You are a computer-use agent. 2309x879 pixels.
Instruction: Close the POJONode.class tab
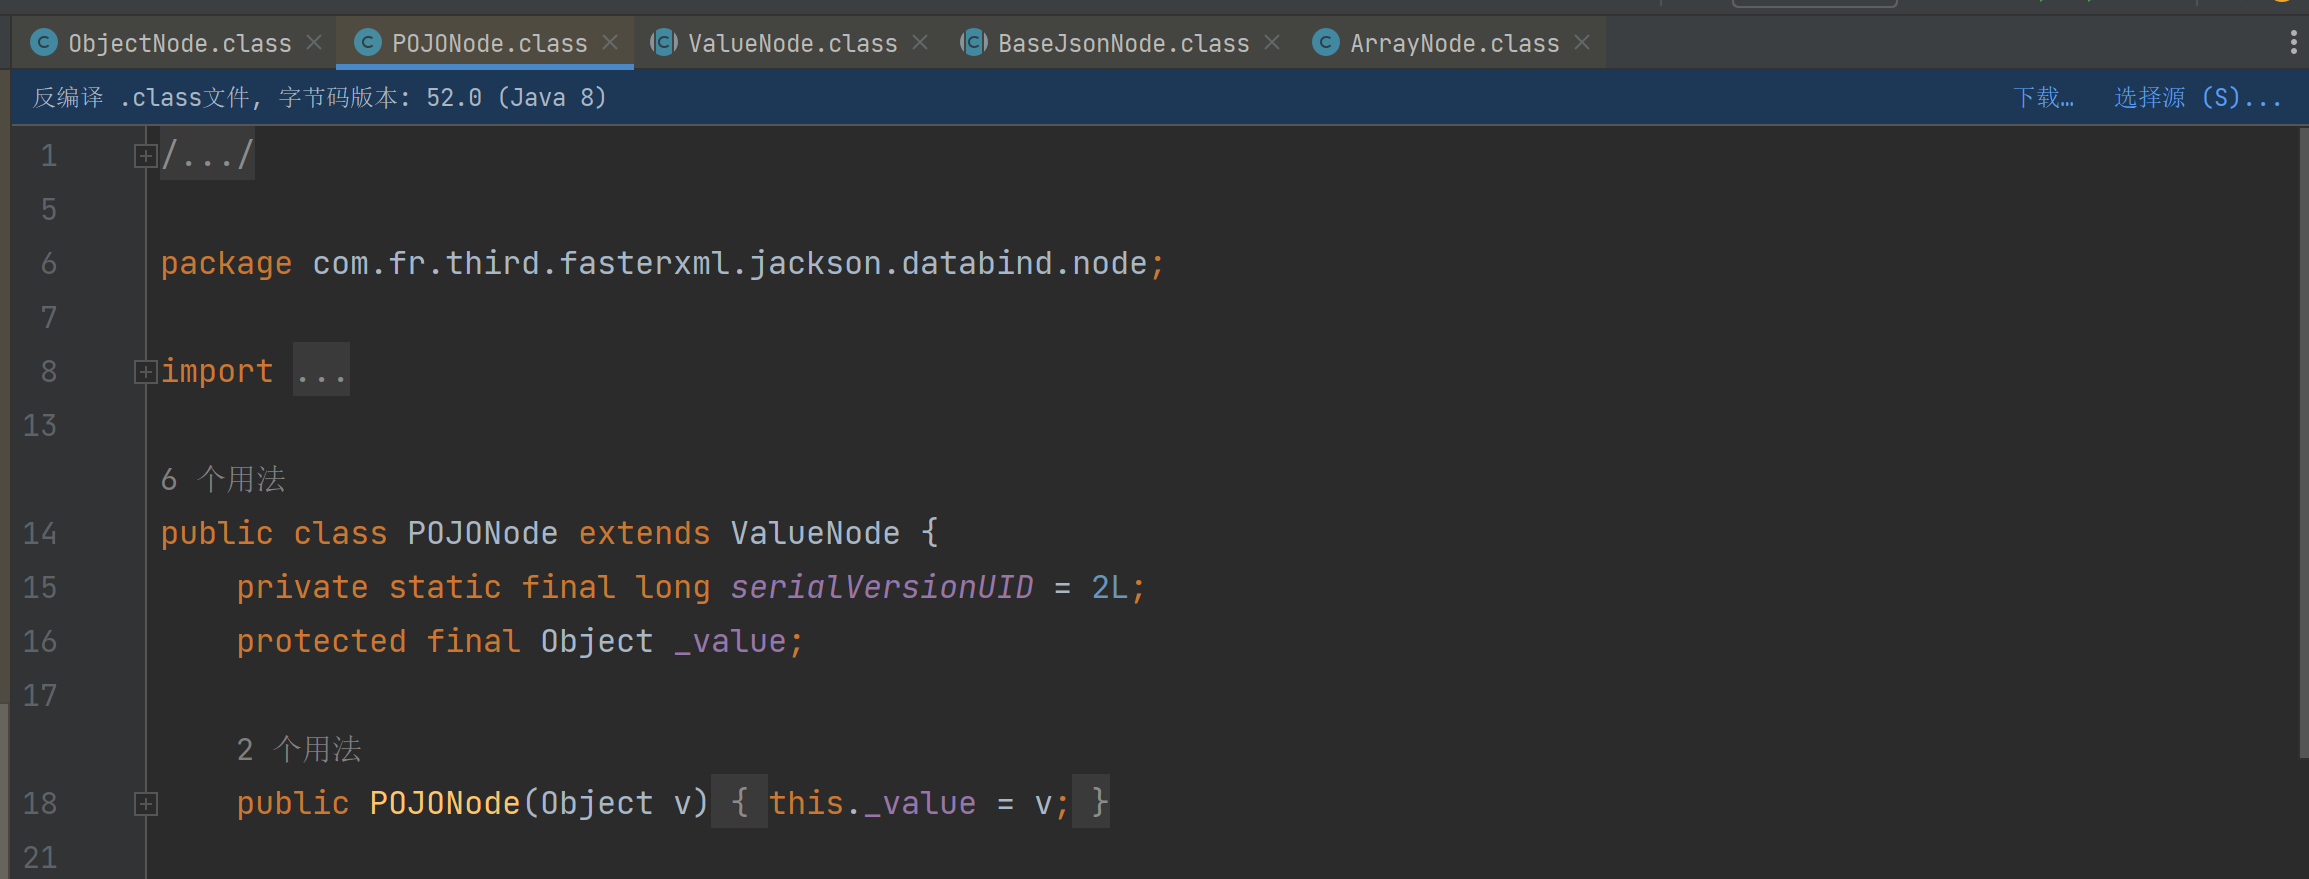610,43
